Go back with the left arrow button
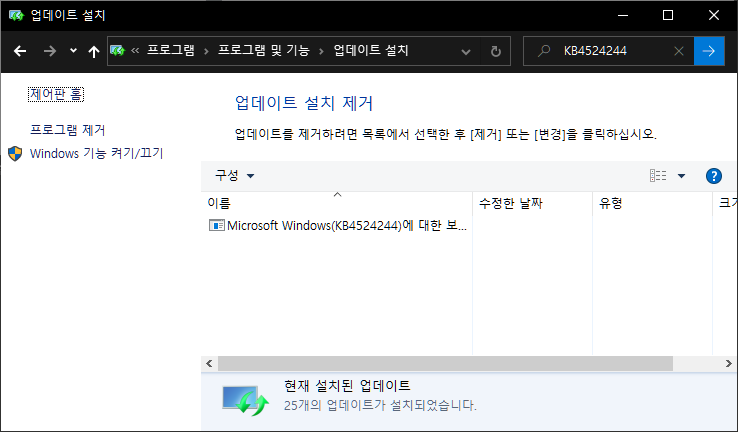The image size is (738, 432). click(20, 51)
